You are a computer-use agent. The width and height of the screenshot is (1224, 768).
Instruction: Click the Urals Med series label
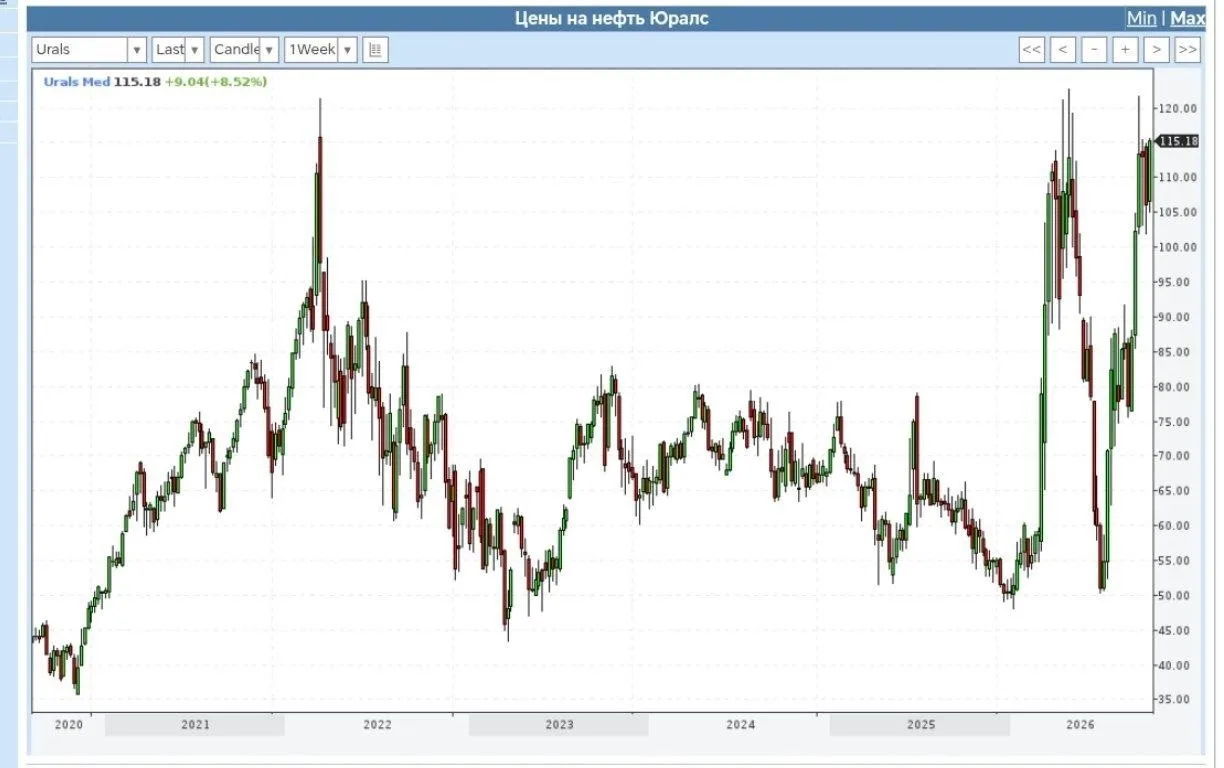[76, 81]
